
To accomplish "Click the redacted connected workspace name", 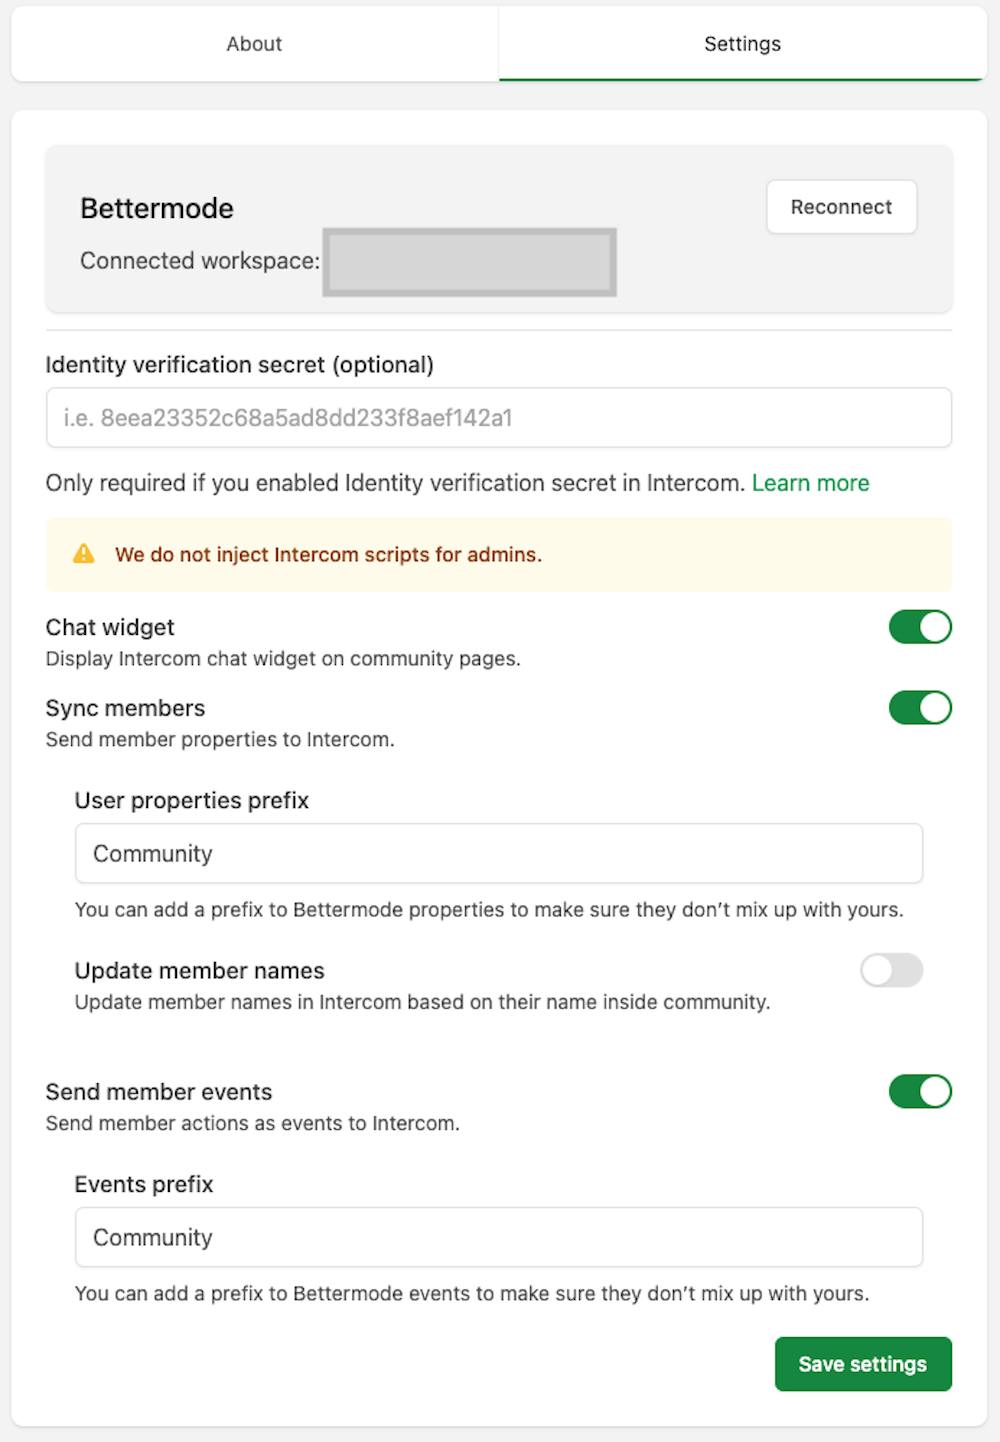I will coord(469,262).
